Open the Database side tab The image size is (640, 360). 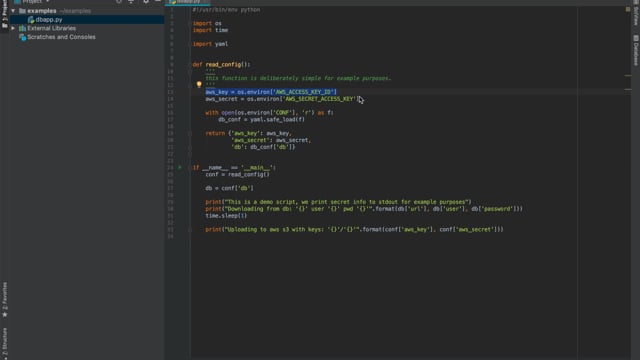click(x=636, y=51)
